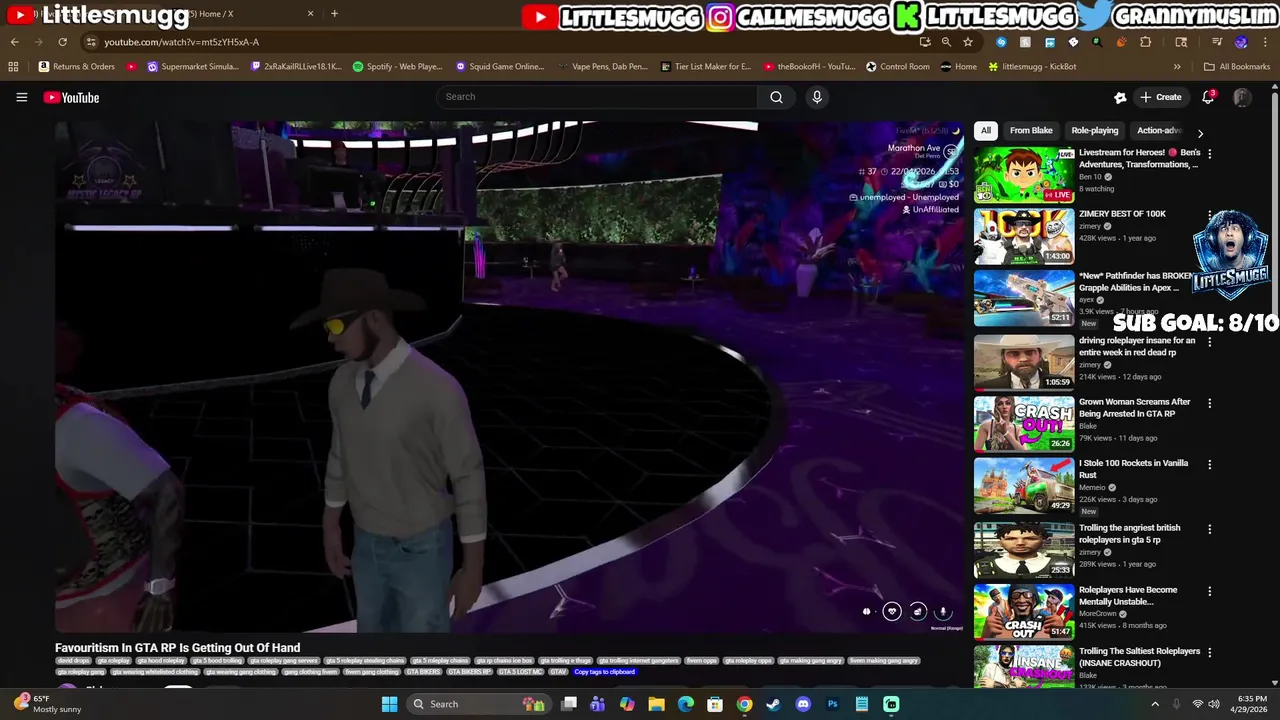
Task: Click the YouTube search magnifier button
Action: [x=776, y=97]
